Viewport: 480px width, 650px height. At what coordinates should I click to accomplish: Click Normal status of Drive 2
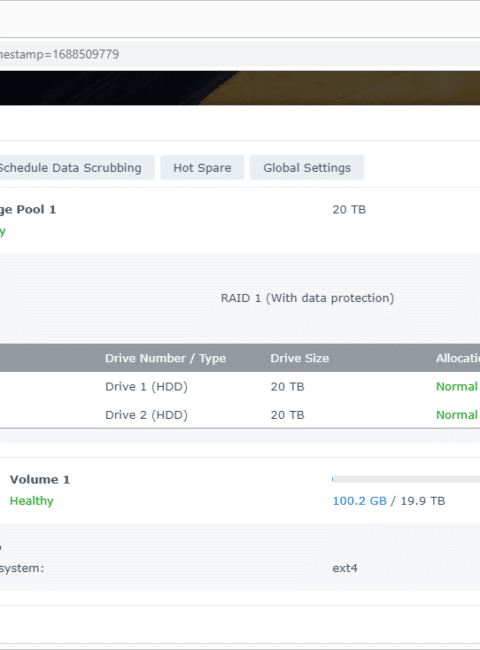coord(457,415)
